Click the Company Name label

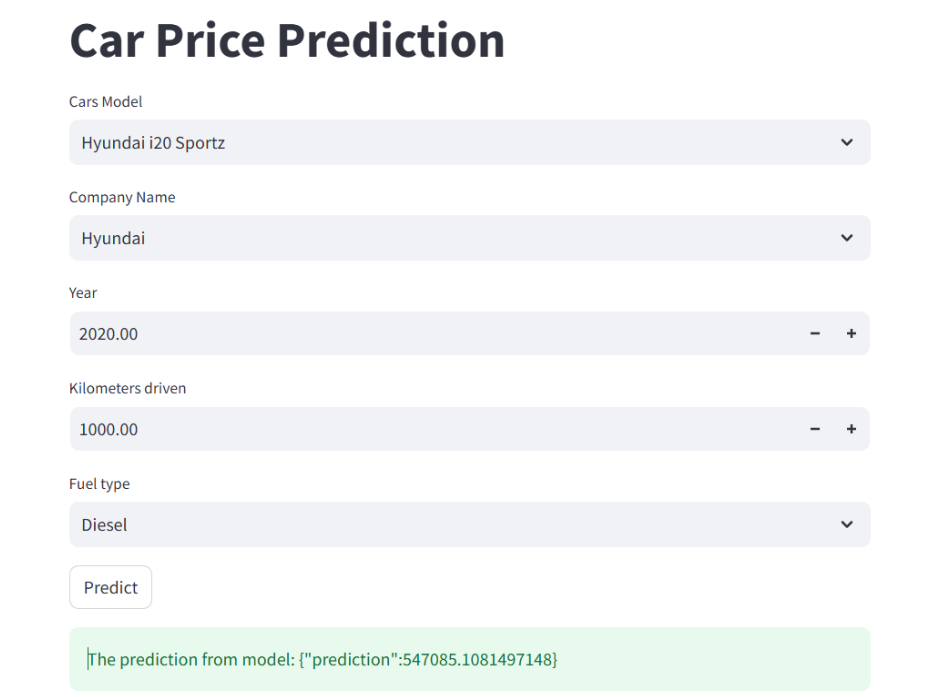122,197
